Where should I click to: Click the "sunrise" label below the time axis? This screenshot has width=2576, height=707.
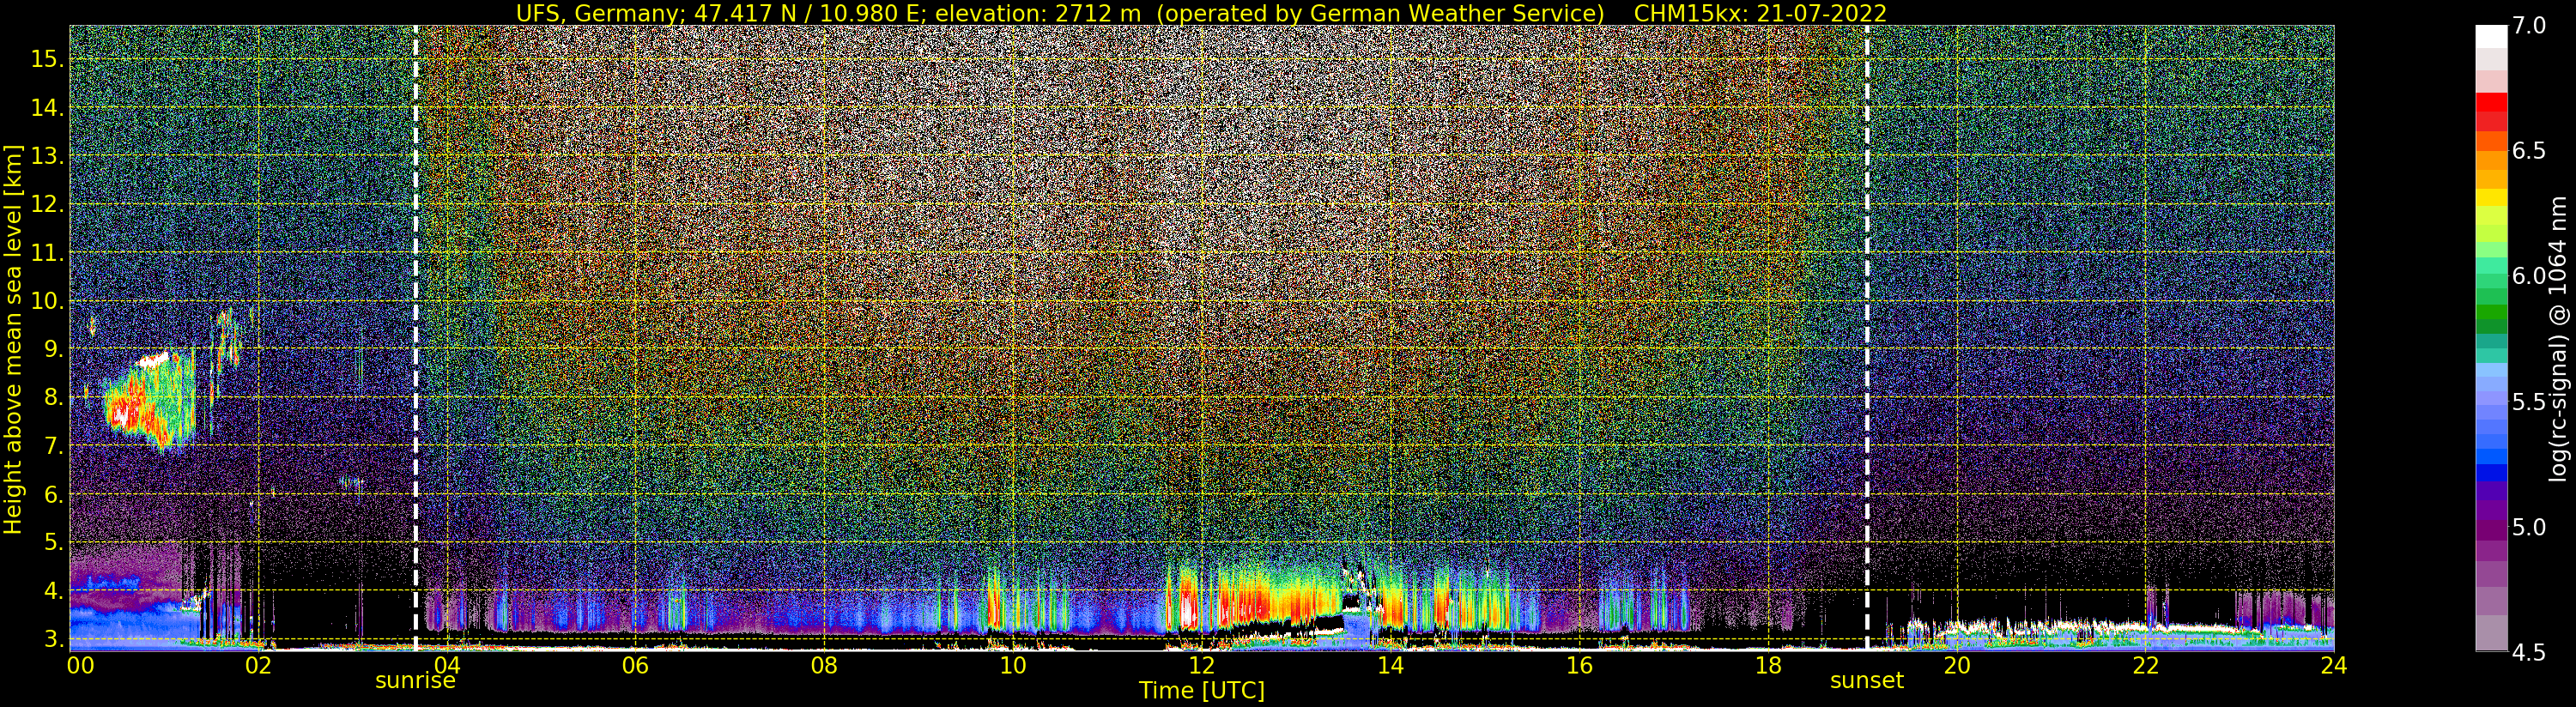point(415,681)
